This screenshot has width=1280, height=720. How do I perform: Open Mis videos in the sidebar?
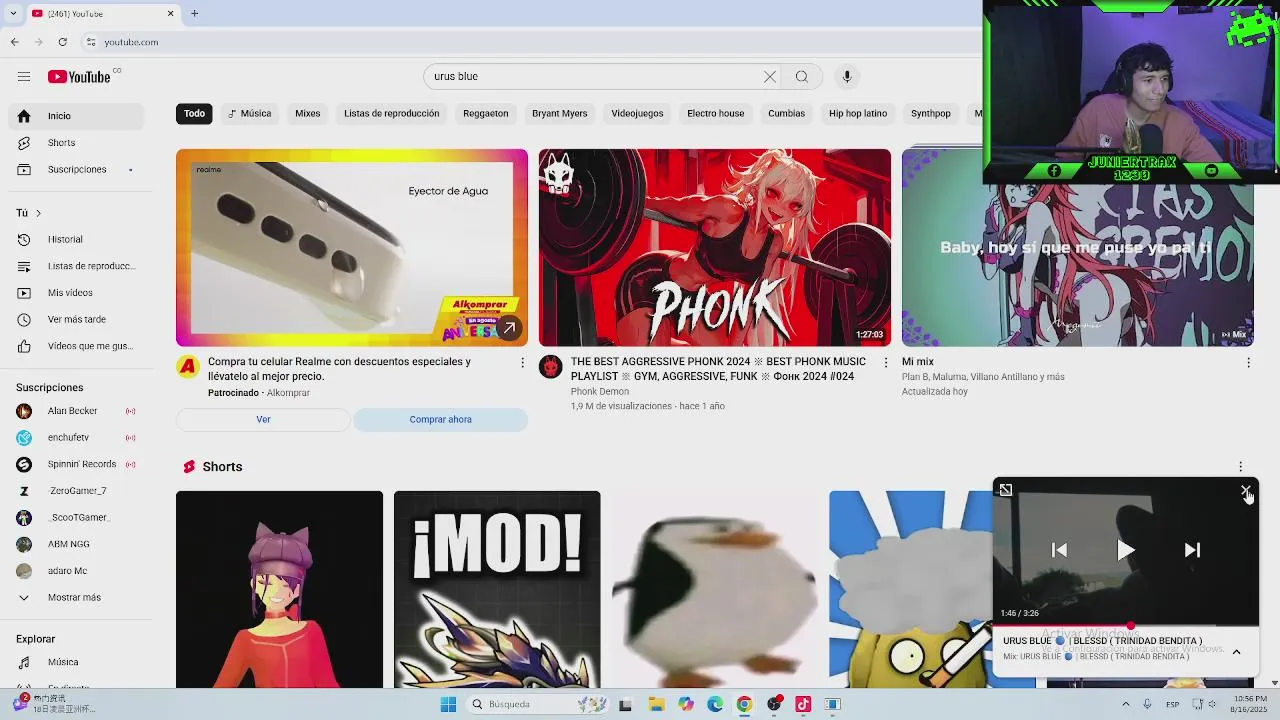75,293
